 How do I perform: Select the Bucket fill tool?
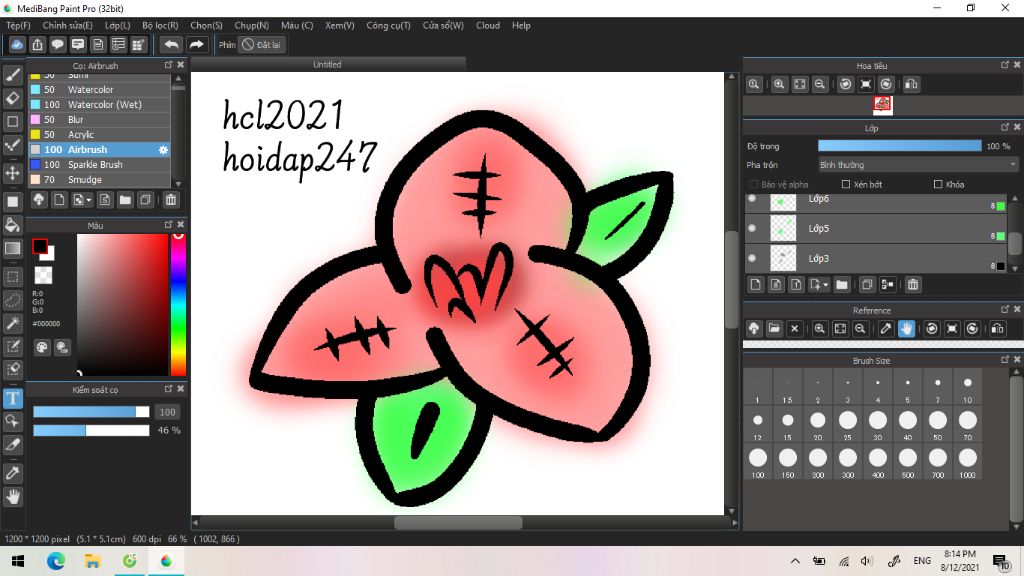[x=12, y=225]
